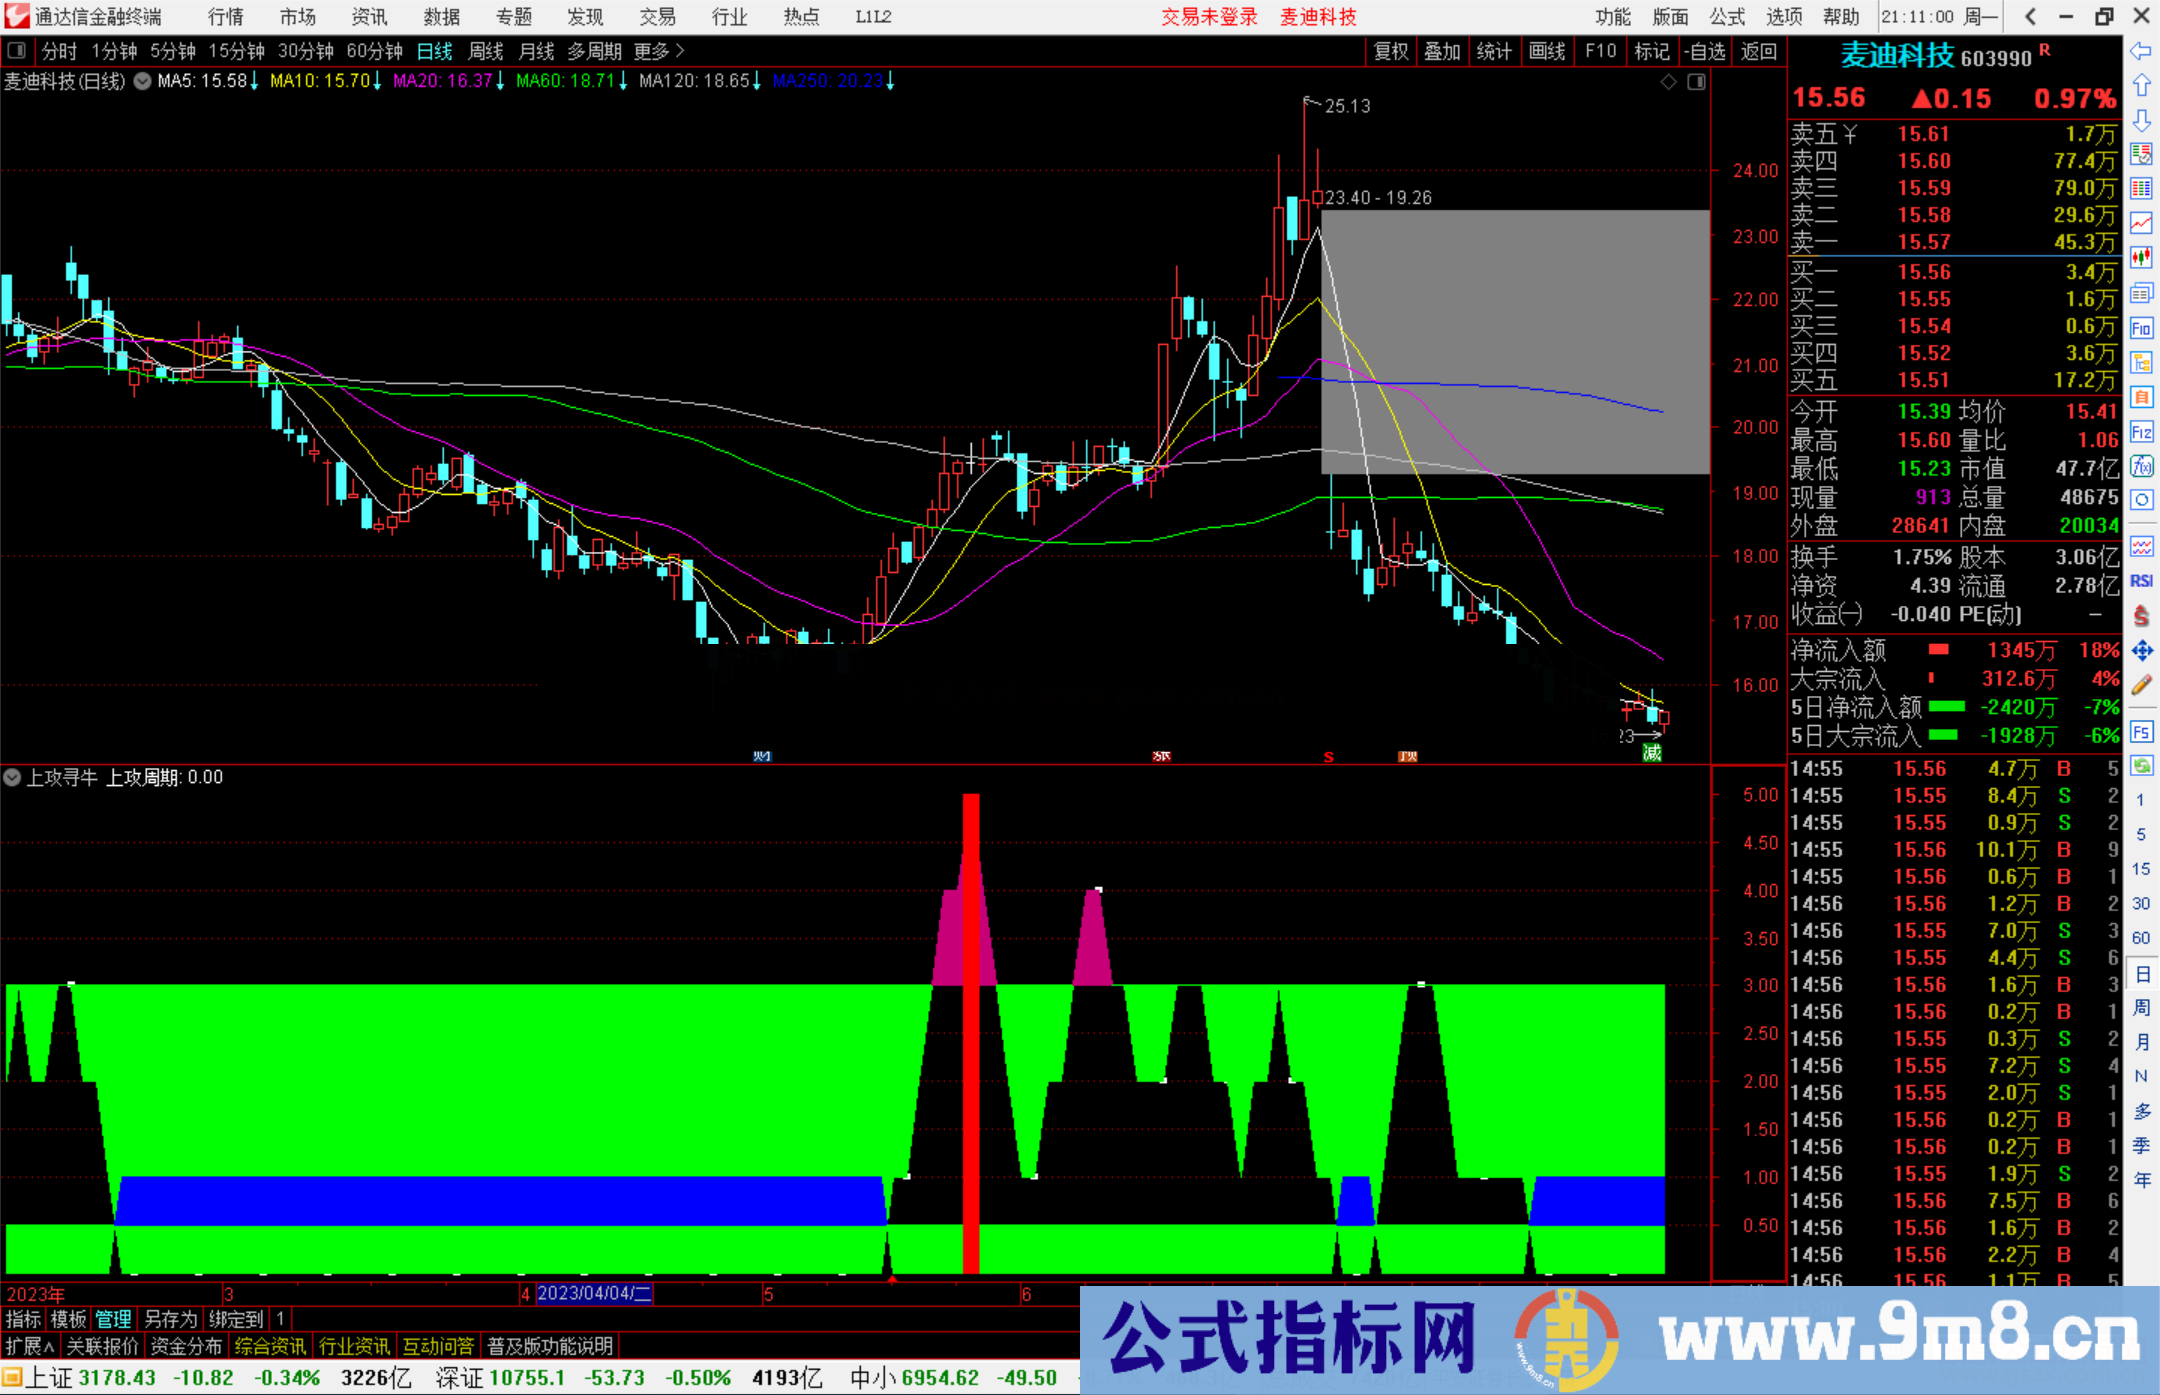The image size is (2160, 1395).
Task: Open the 公式 menu
Action: tap(1727, 17)
